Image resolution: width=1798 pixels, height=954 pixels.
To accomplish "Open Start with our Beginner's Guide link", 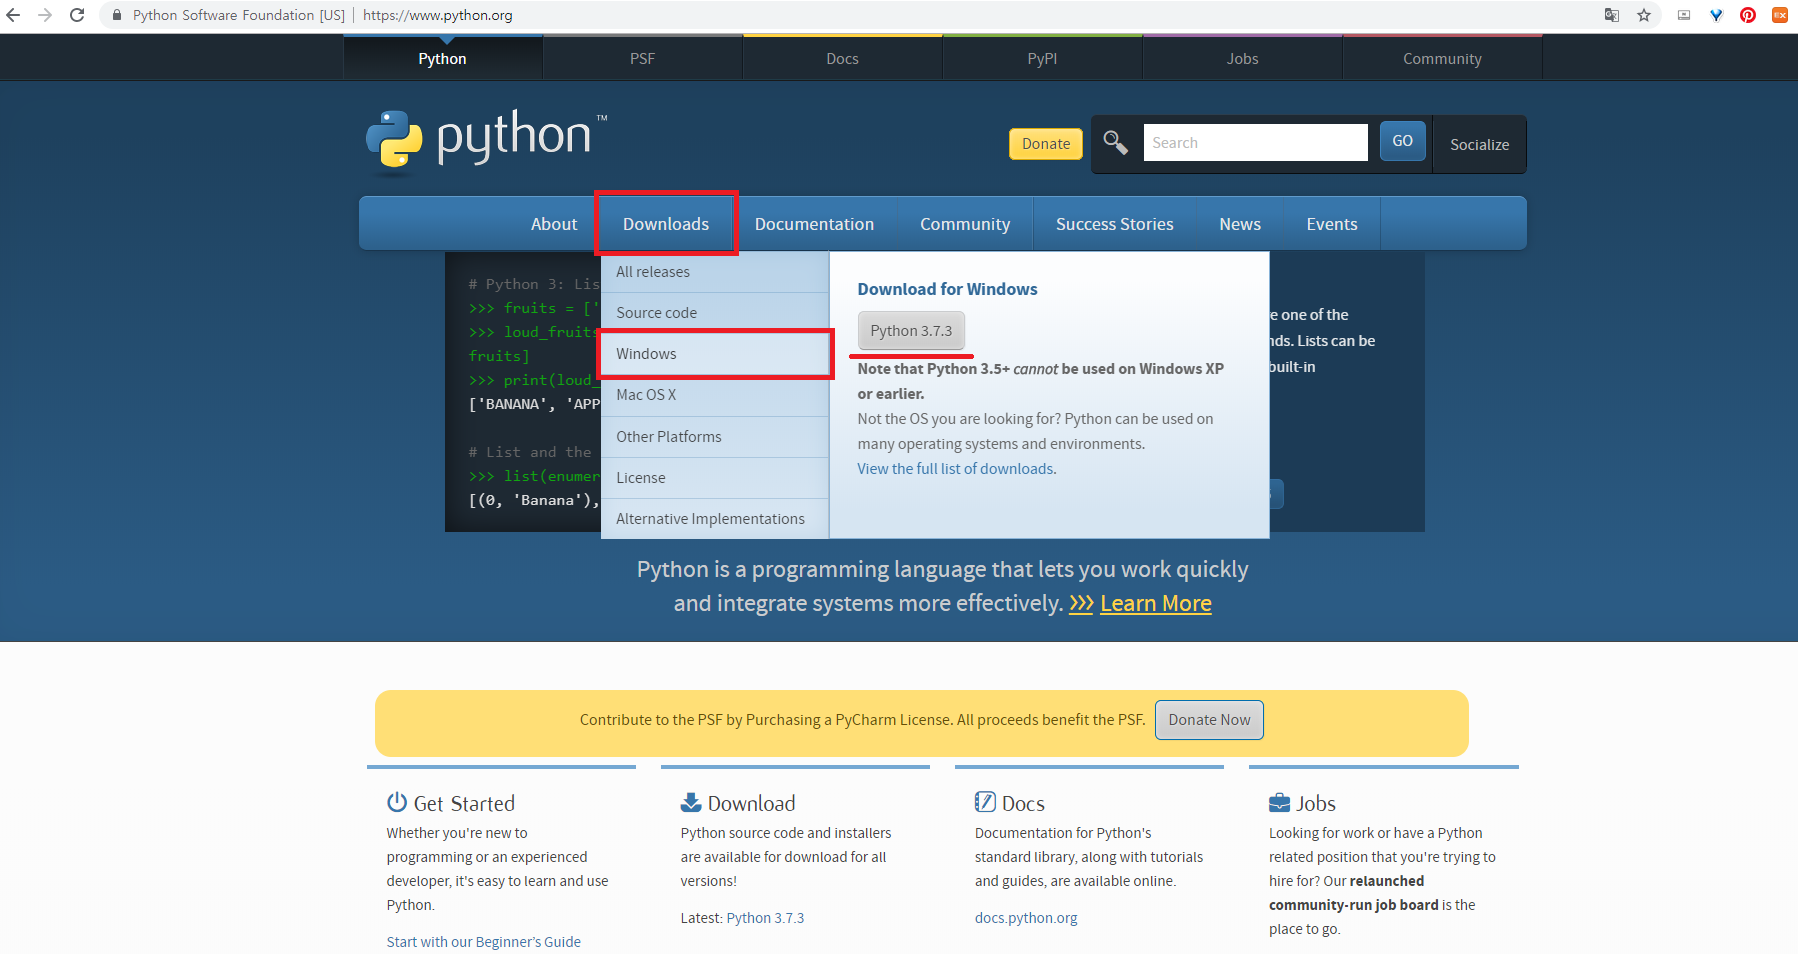I will click(484, 942).
